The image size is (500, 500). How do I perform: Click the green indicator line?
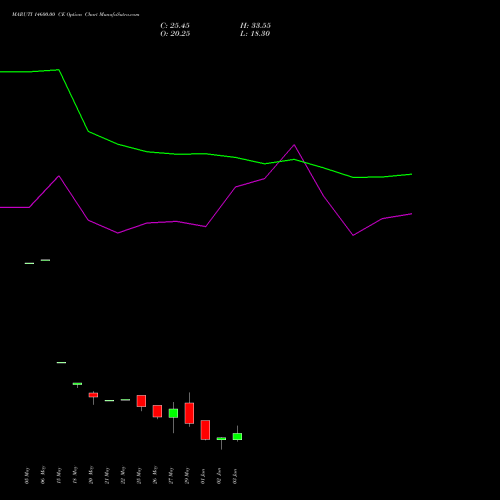click(x=206, y=154)
